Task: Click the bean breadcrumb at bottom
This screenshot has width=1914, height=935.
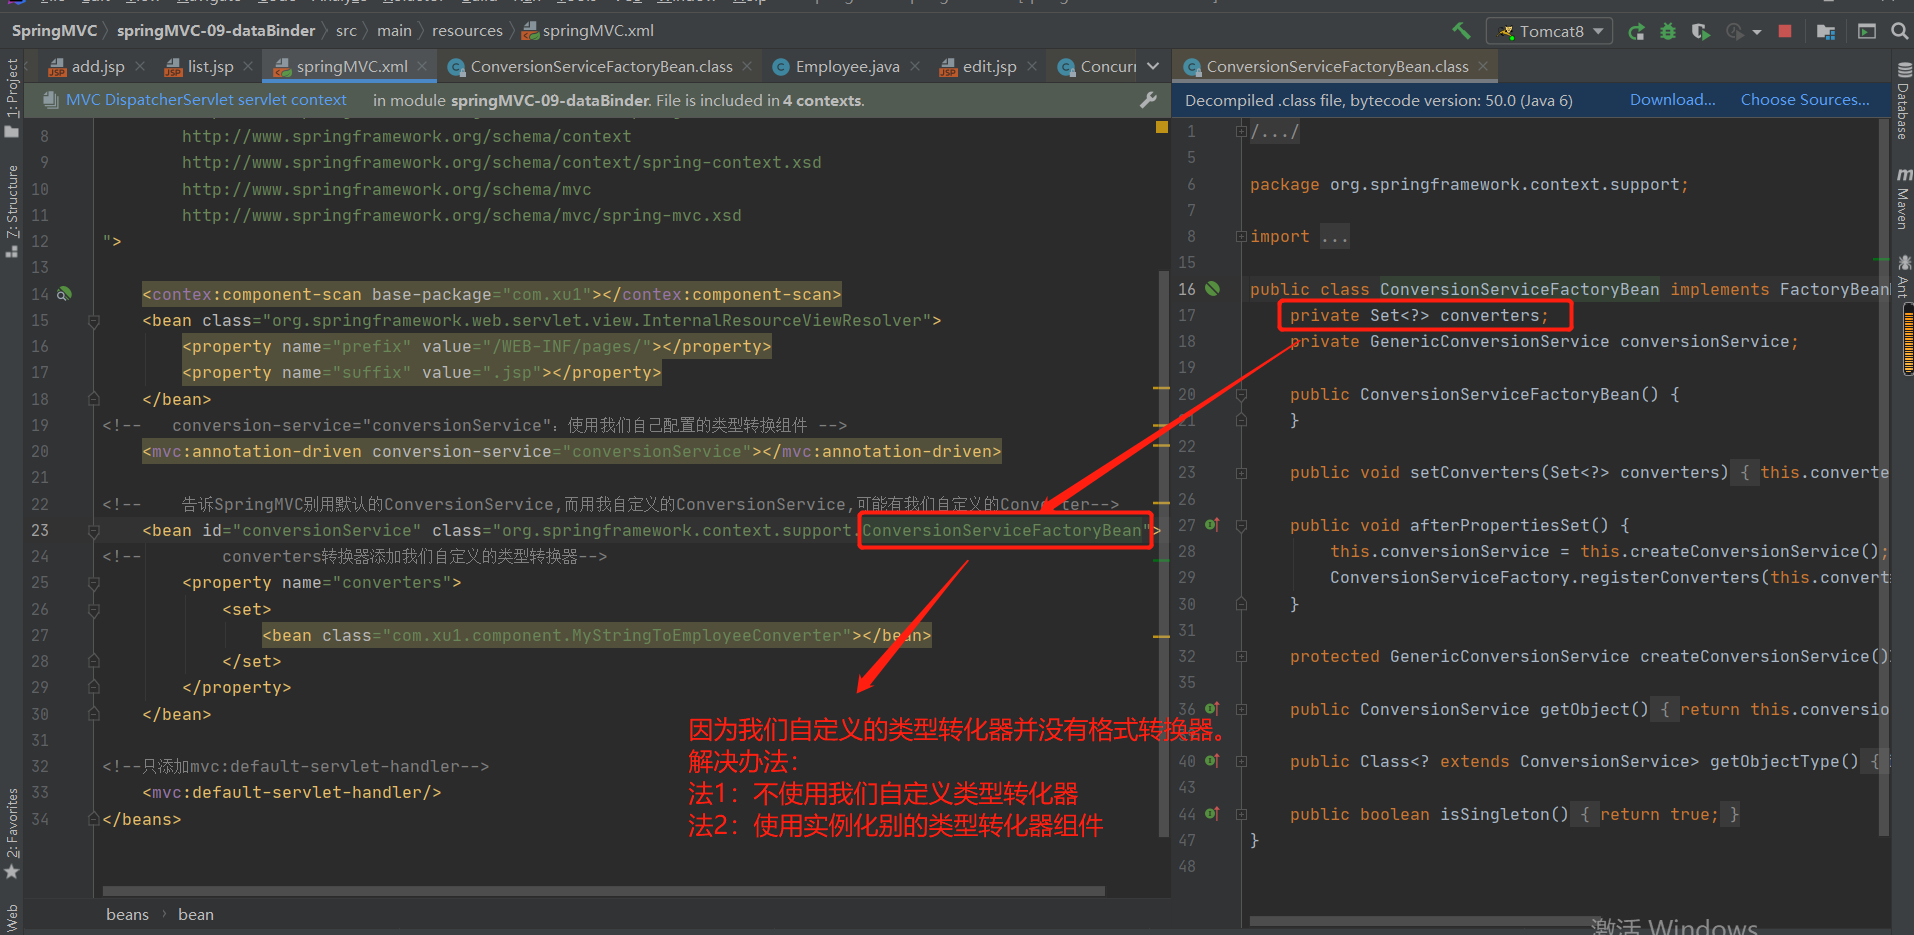Action: click(196, 915)
